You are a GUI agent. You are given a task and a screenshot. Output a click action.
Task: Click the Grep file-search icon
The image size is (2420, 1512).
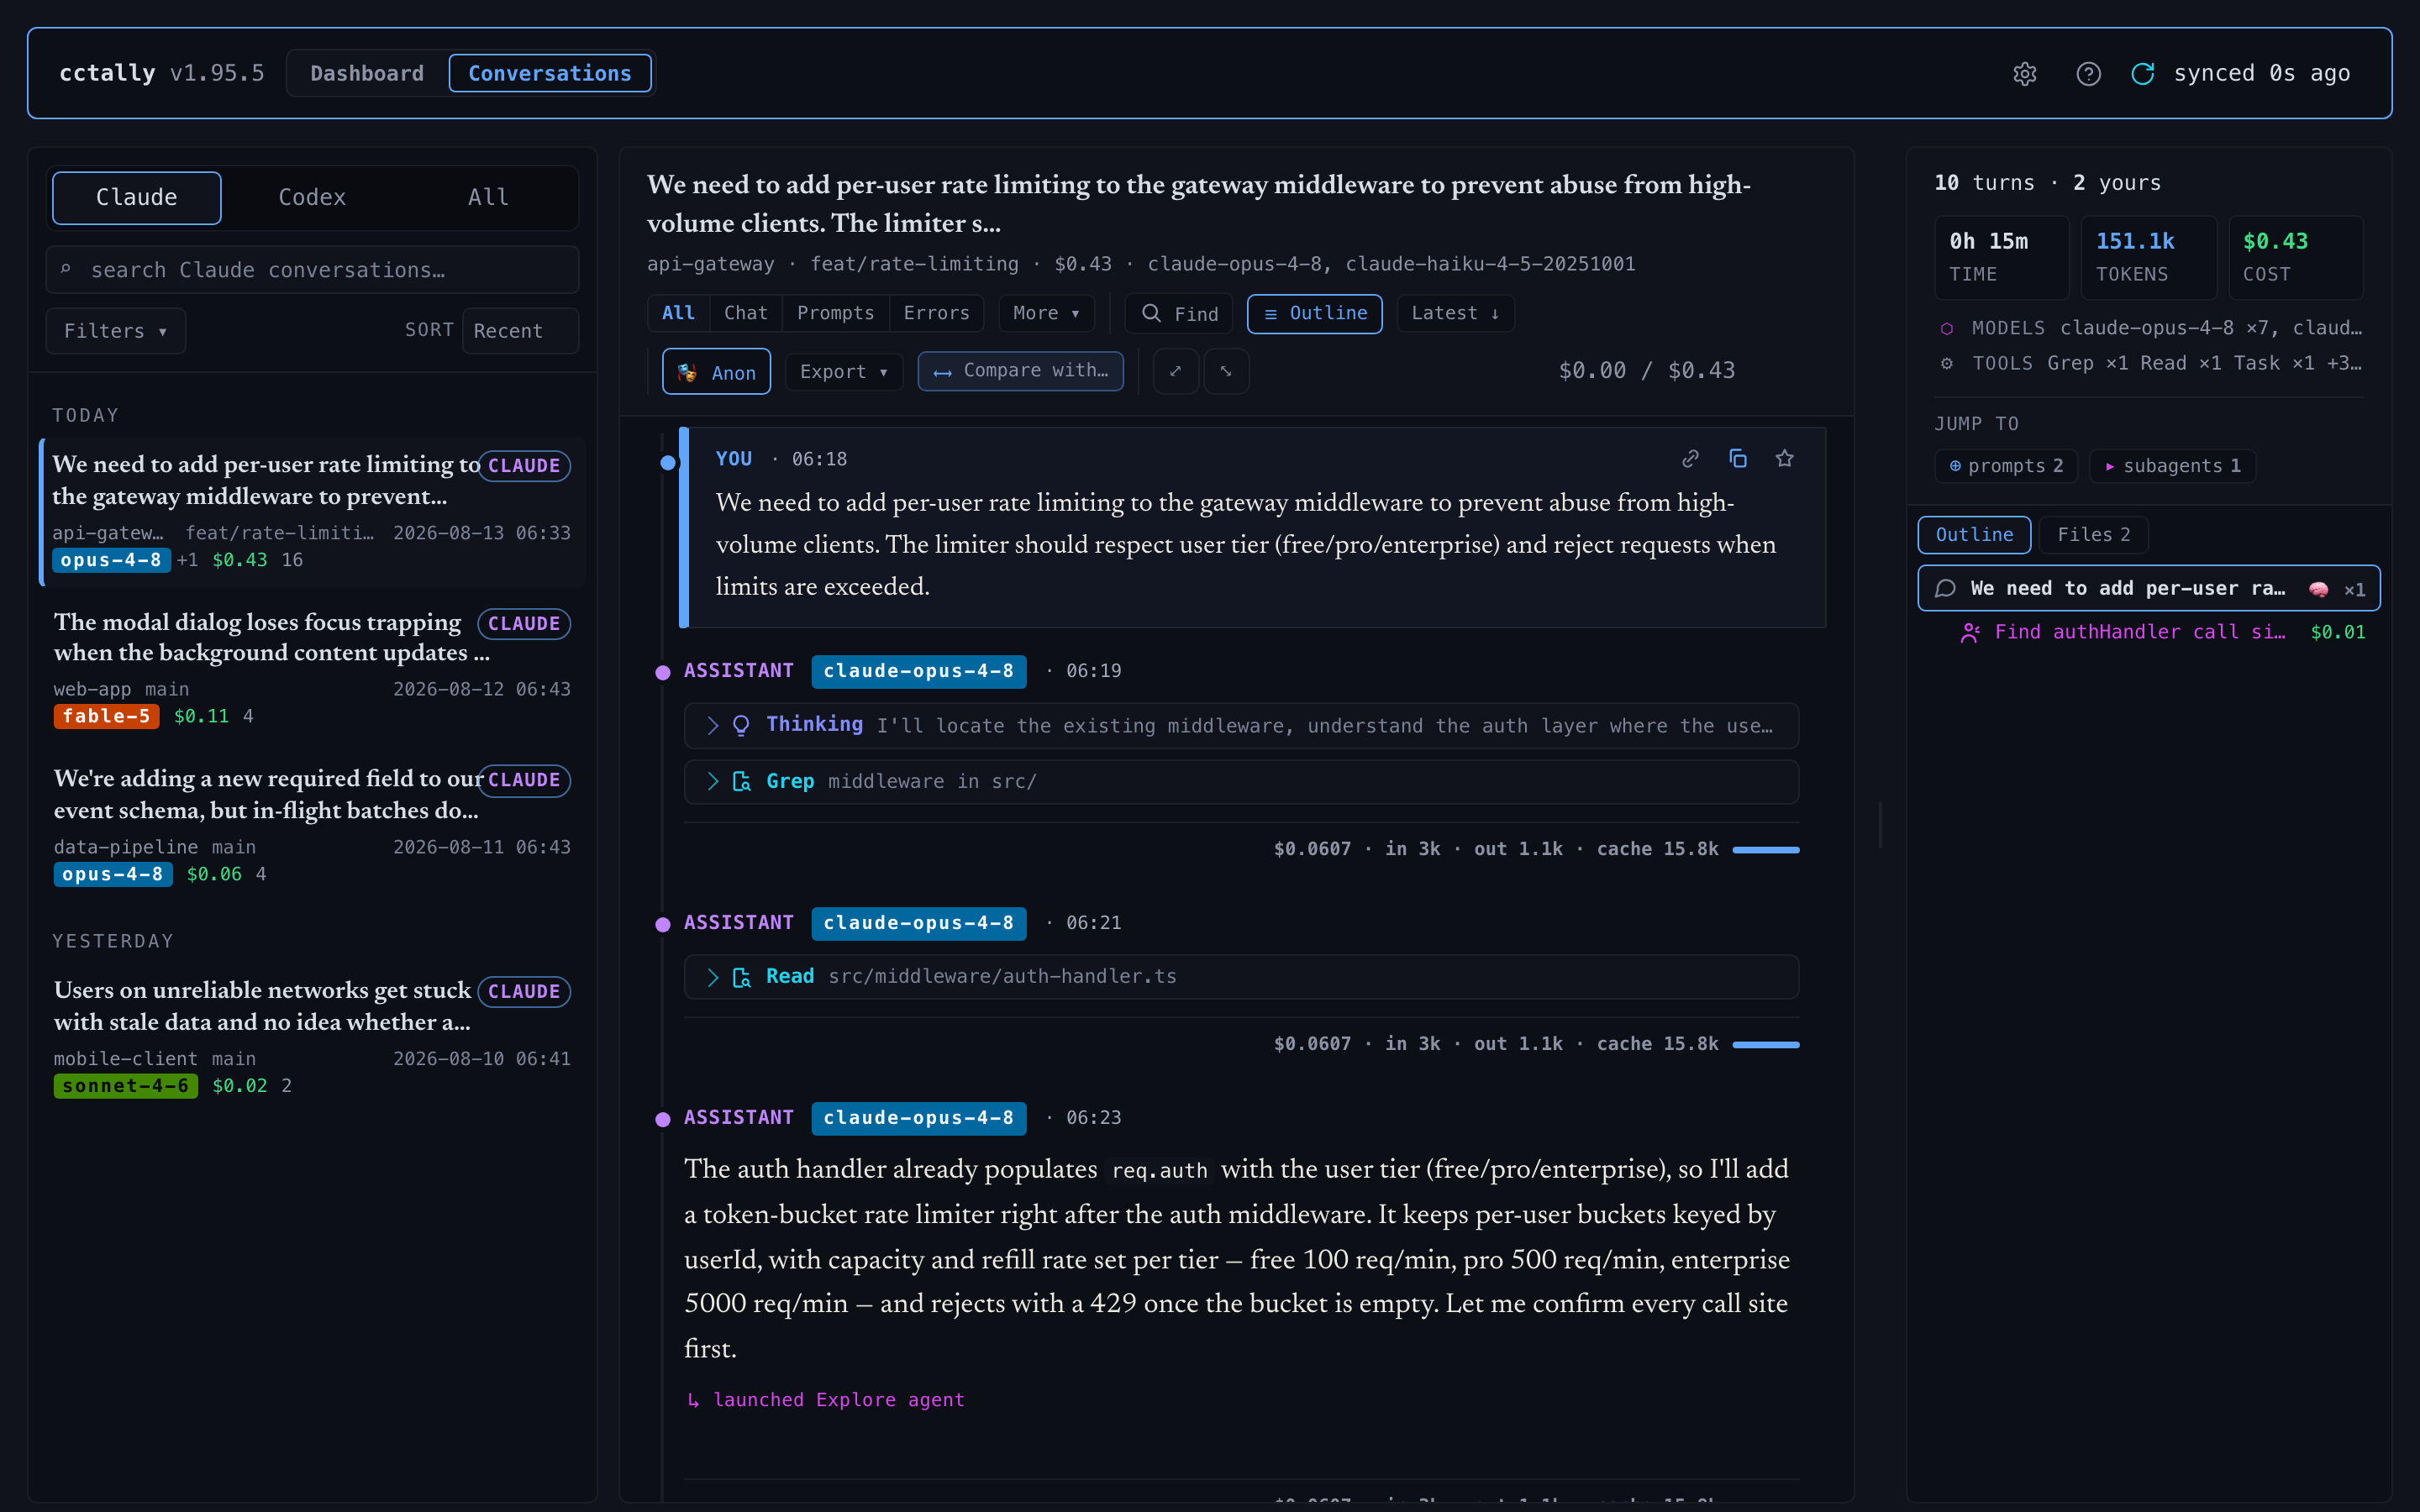click(741, 781)
